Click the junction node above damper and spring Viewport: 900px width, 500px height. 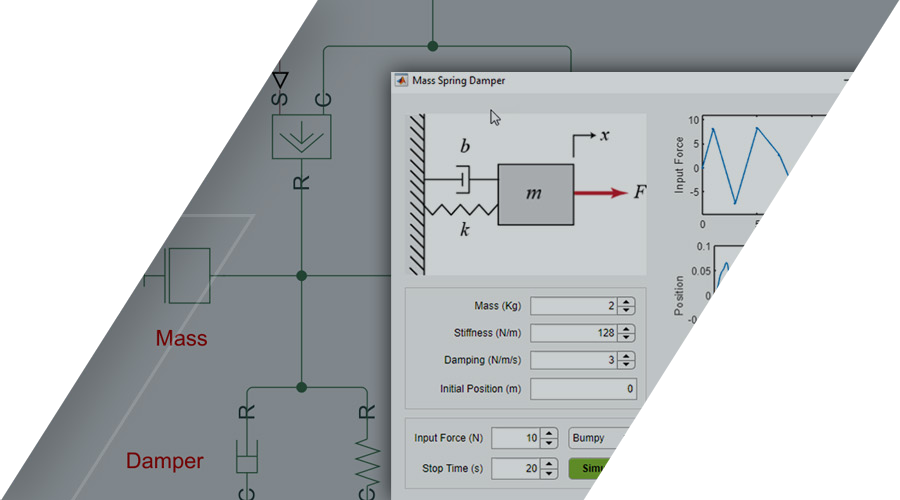tap(301, 387)
